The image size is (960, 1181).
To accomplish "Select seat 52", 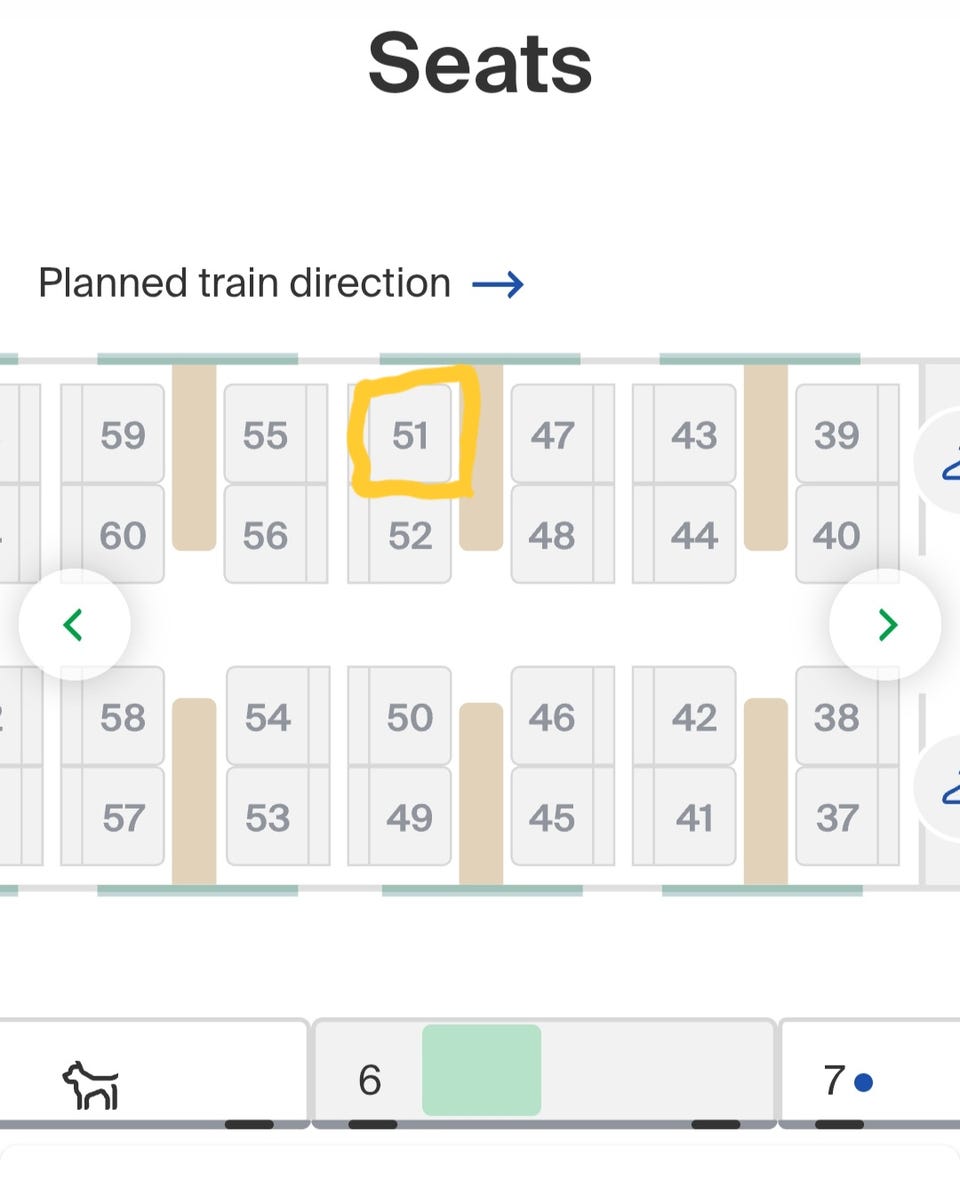I will tap(410, 536).
